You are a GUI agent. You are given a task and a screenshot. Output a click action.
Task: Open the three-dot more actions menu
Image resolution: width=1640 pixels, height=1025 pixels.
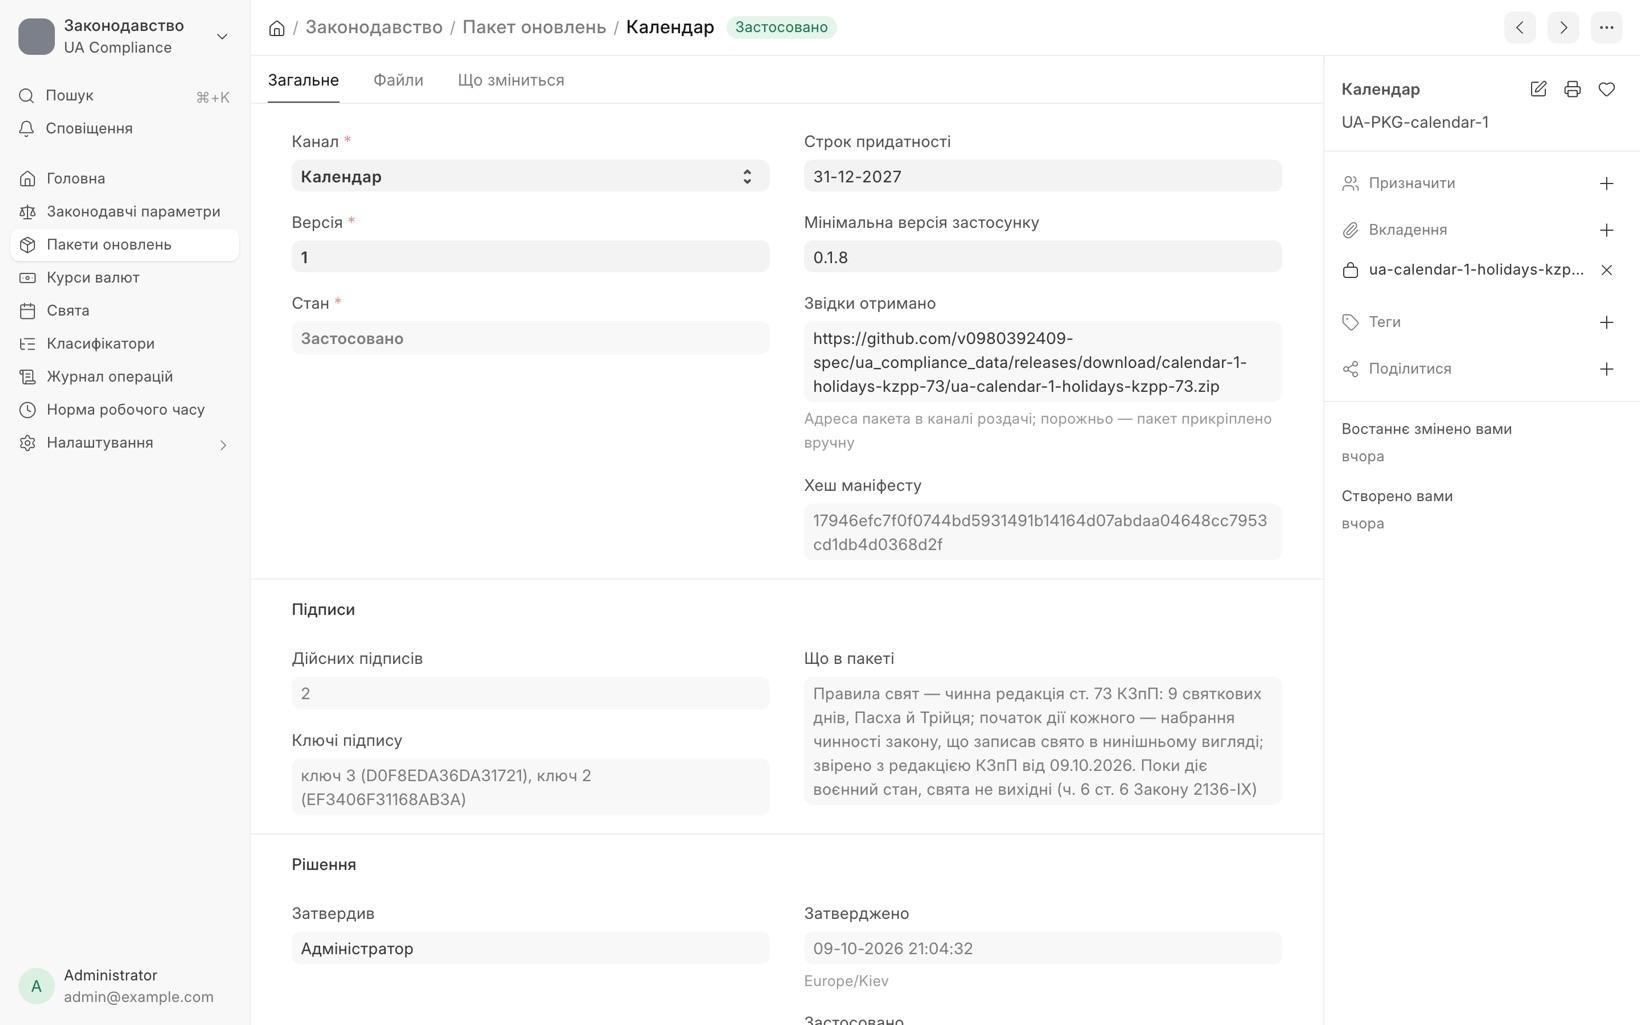pos(1606,27)
